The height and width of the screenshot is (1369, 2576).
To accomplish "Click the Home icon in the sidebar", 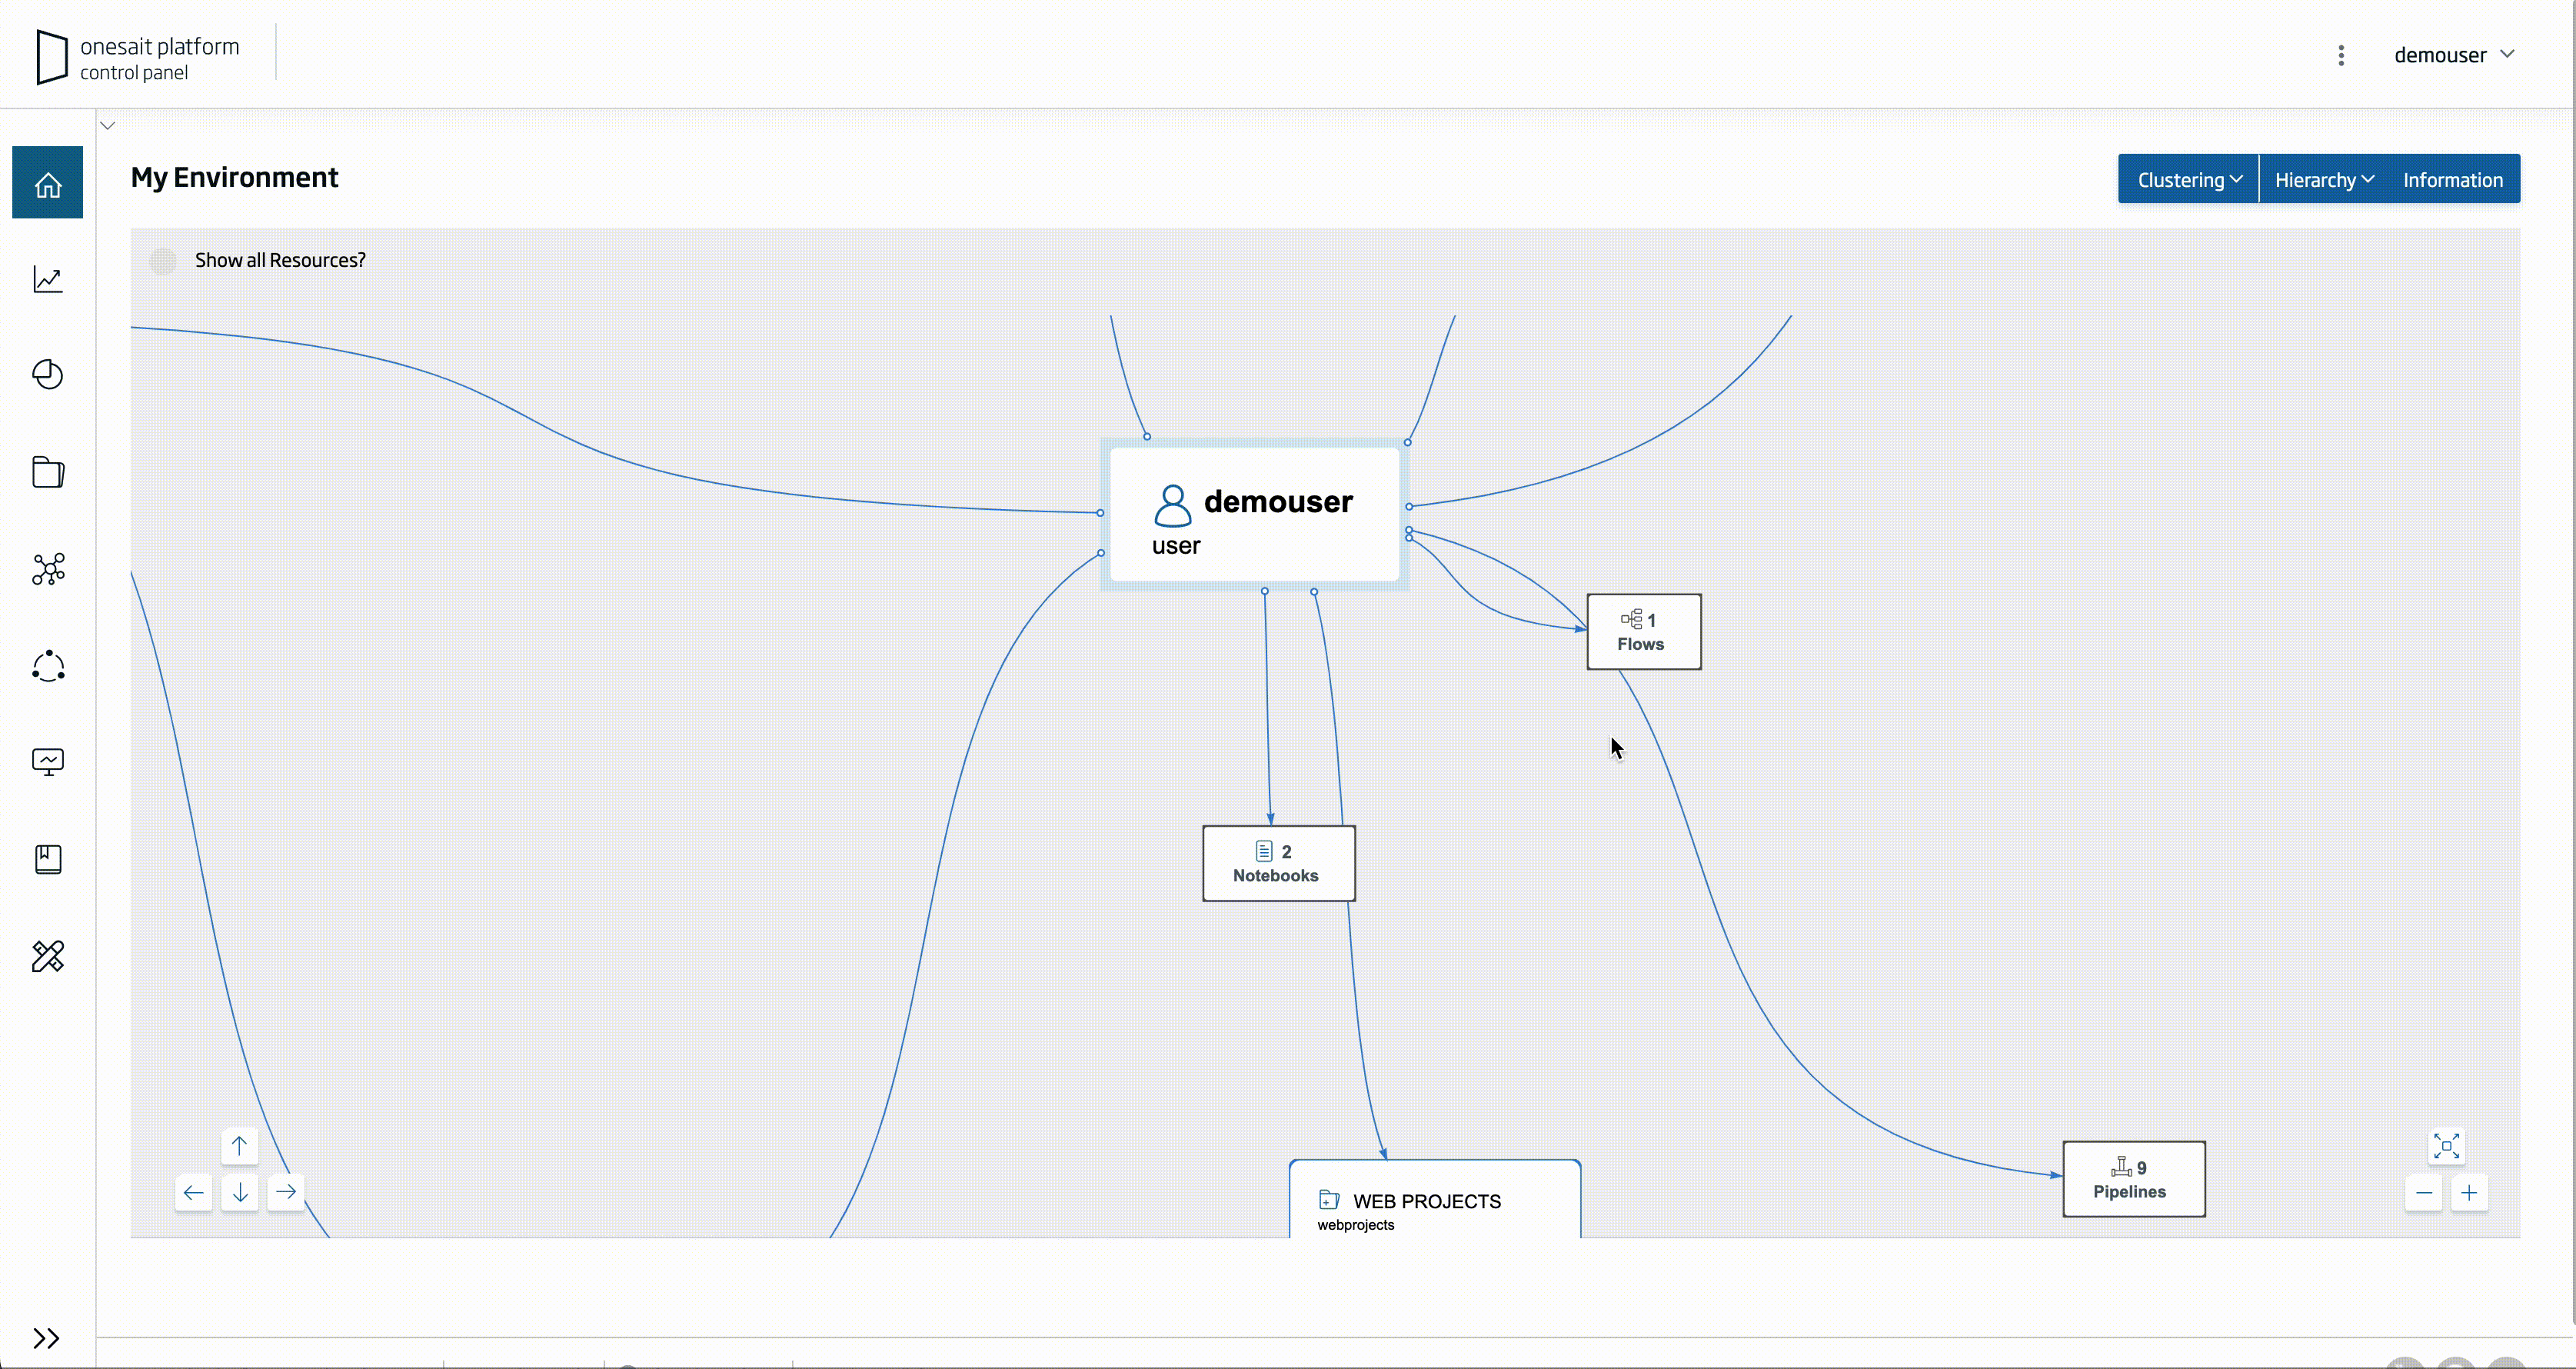I will pyautogui.click(x=47, y=184).
